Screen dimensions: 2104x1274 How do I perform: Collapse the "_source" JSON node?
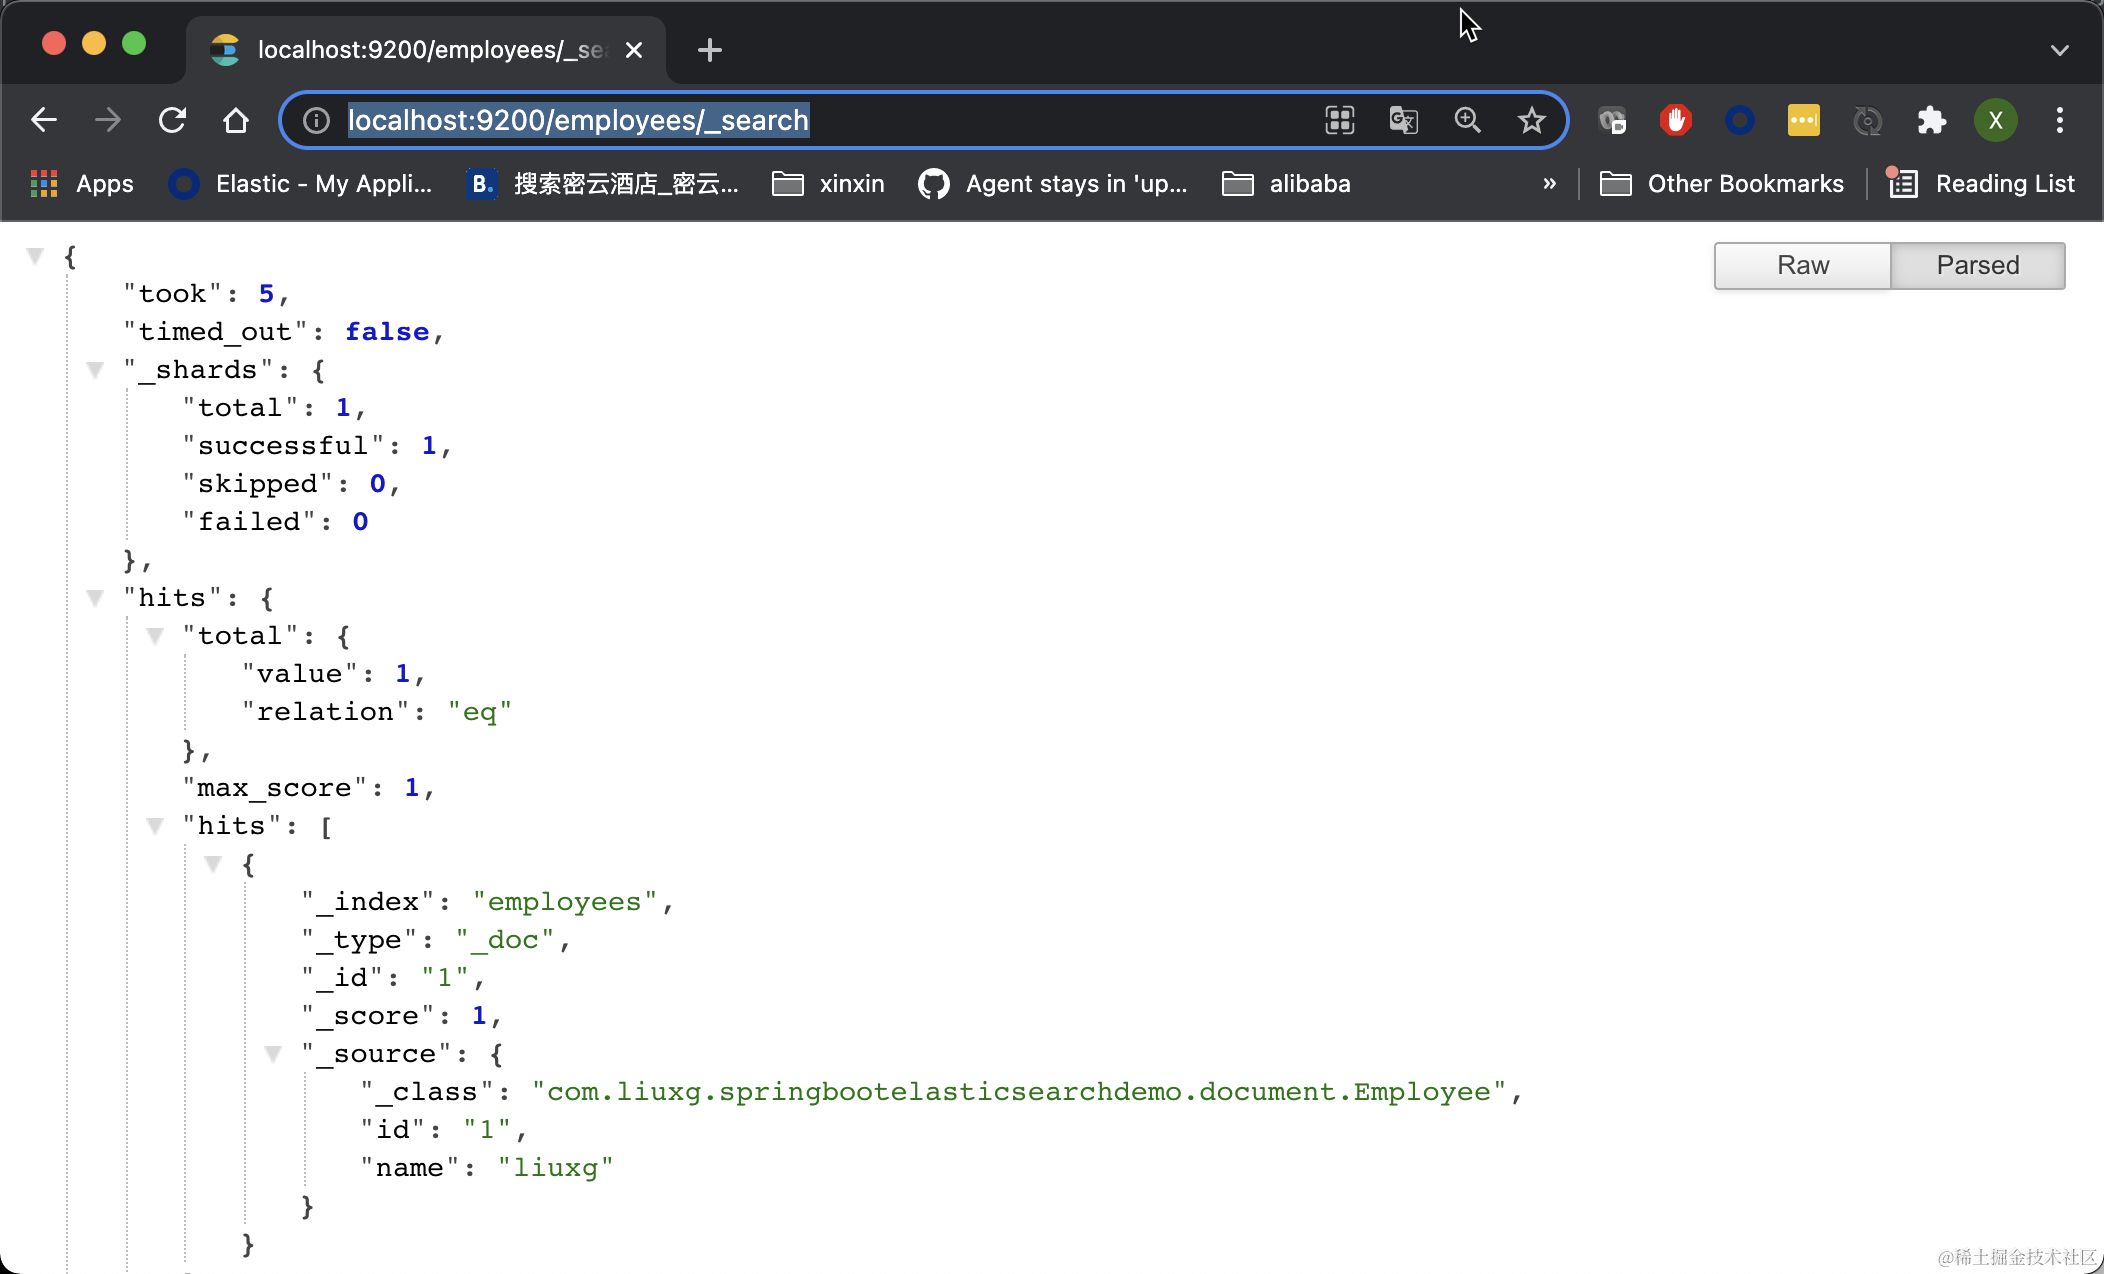click(x=273, y=1054)
